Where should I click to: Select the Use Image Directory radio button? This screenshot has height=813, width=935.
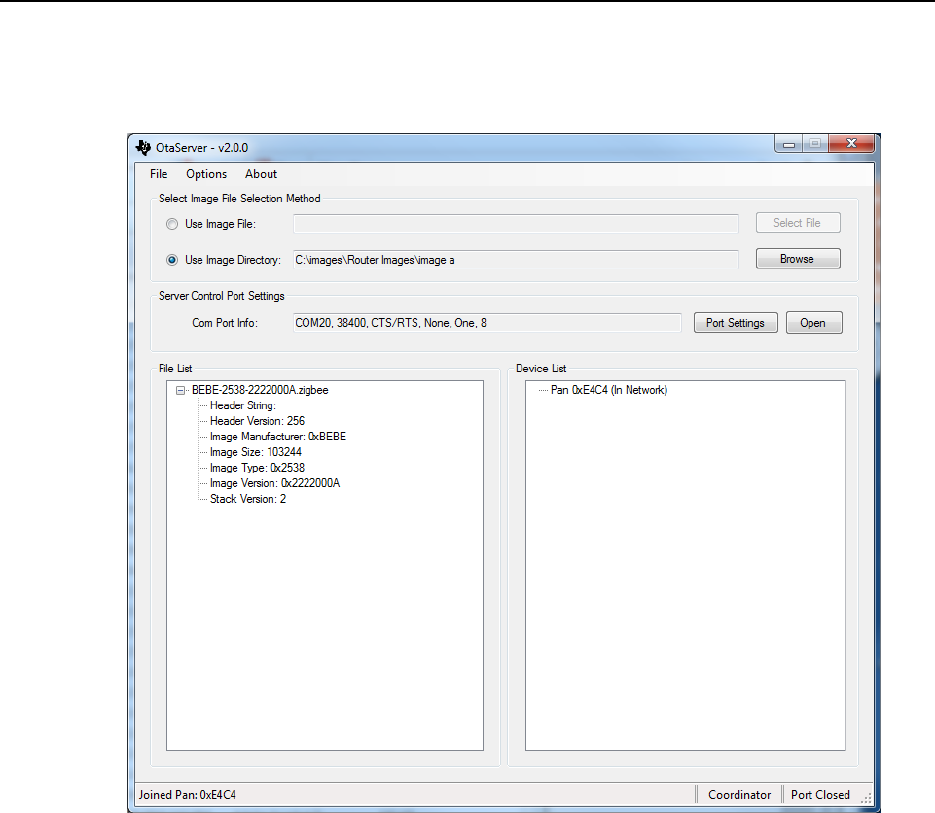coord(172,260)
